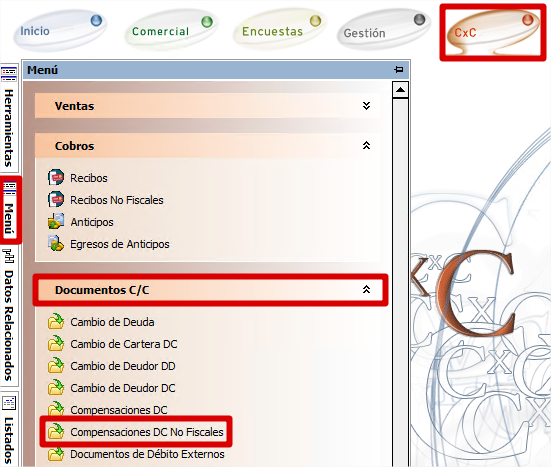
Task: Click the Listados sidebar icon
Action: point(9,403)
